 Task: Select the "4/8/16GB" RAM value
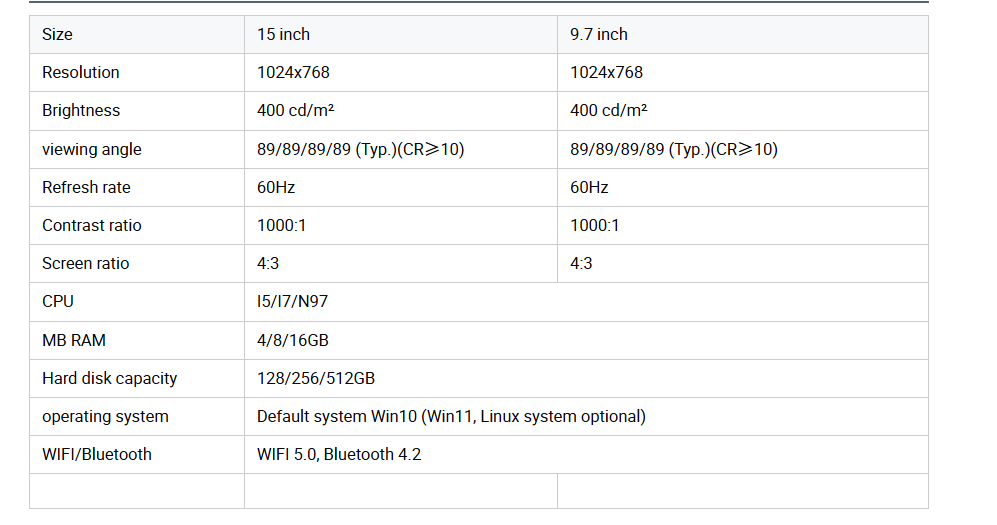[293, 341]
